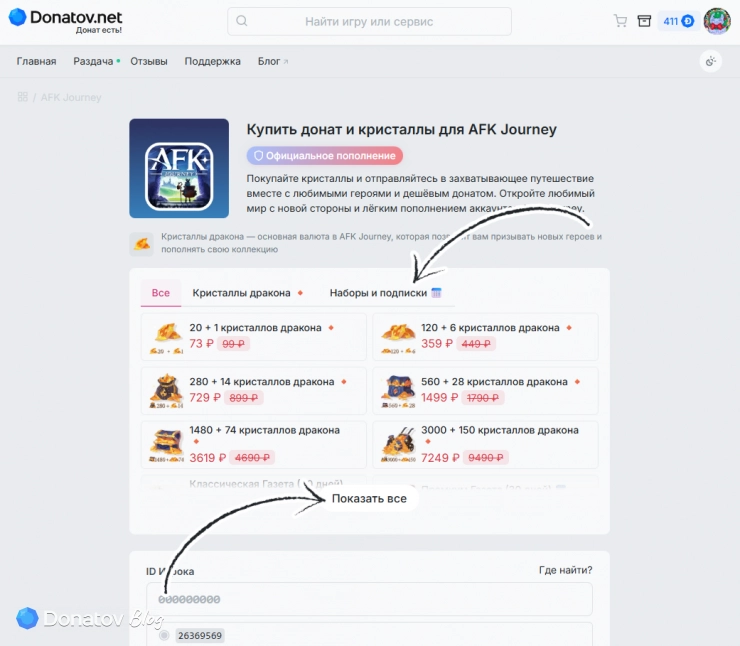This screenshot has height=646, width=740.
Task: Open the orders archive box icon
Action: [x=644, y=21]
